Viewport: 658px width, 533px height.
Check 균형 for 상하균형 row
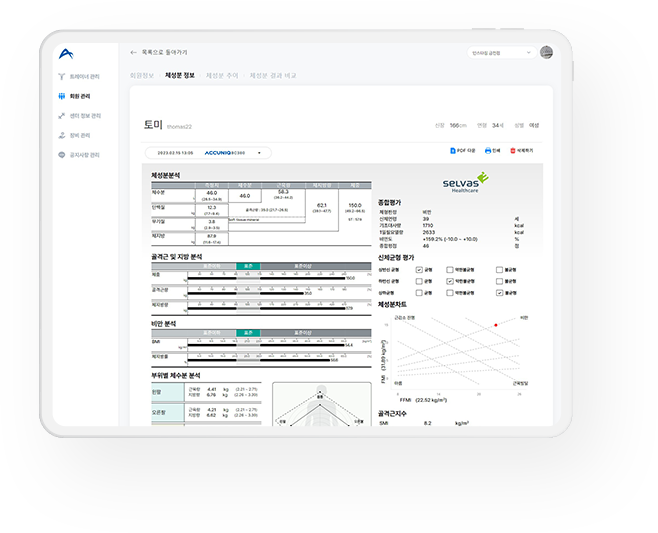(419, 293)
